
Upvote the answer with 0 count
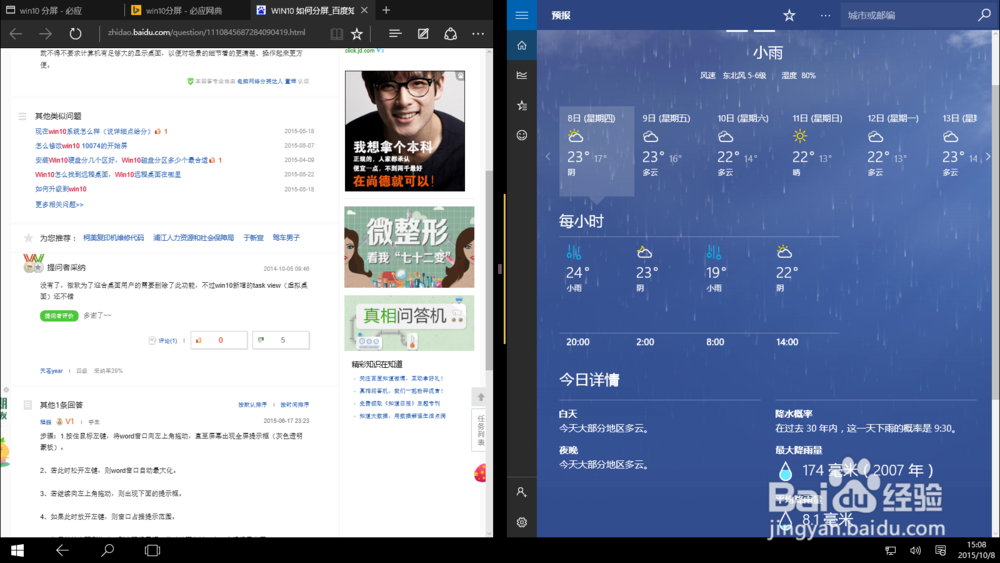pyautogui.click(x=219, y=340)
